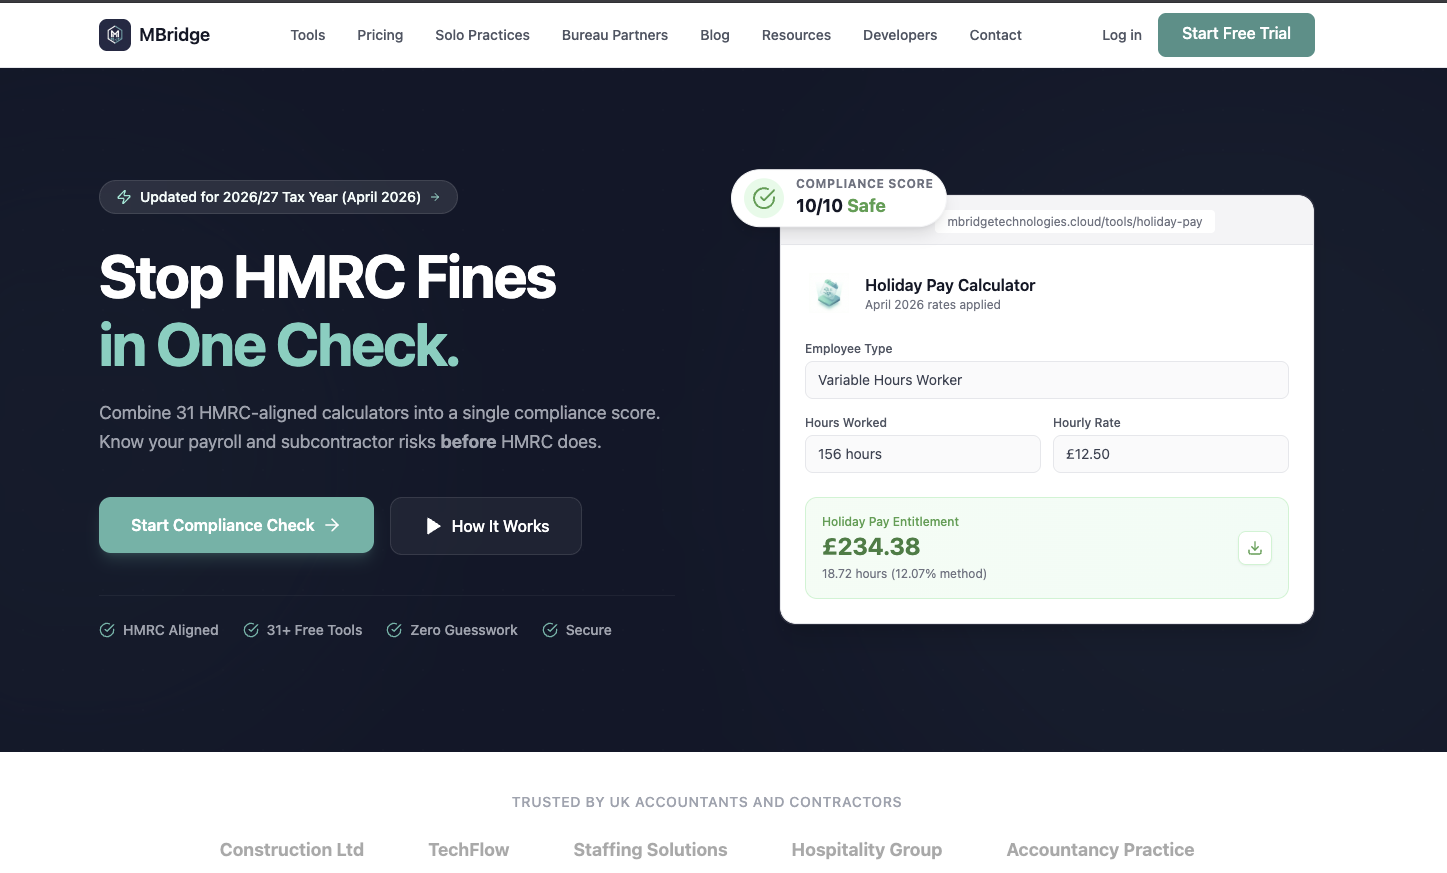Image resolution: width=1447 pixels, height=873 pixels.
Task: Click the check icon beside Zero Guesswork
Action: (x=394, y=630)
